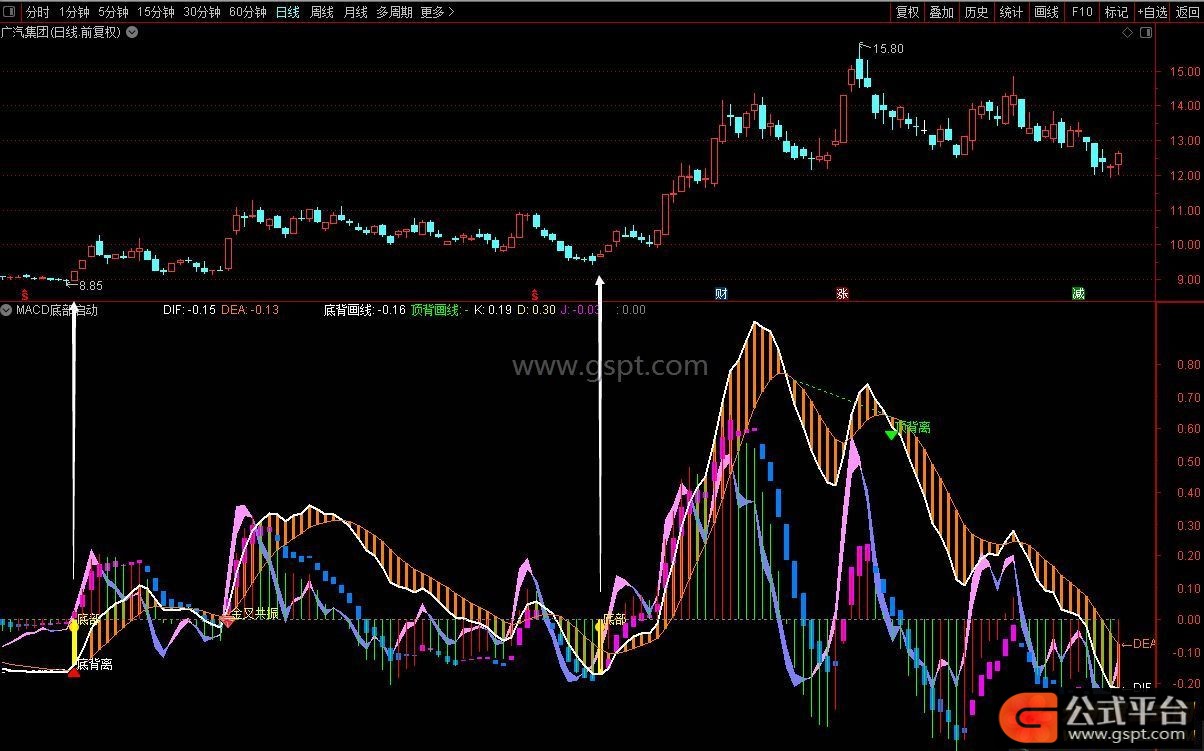Open the 统计 statistics button

click(x=1011, y=12)
